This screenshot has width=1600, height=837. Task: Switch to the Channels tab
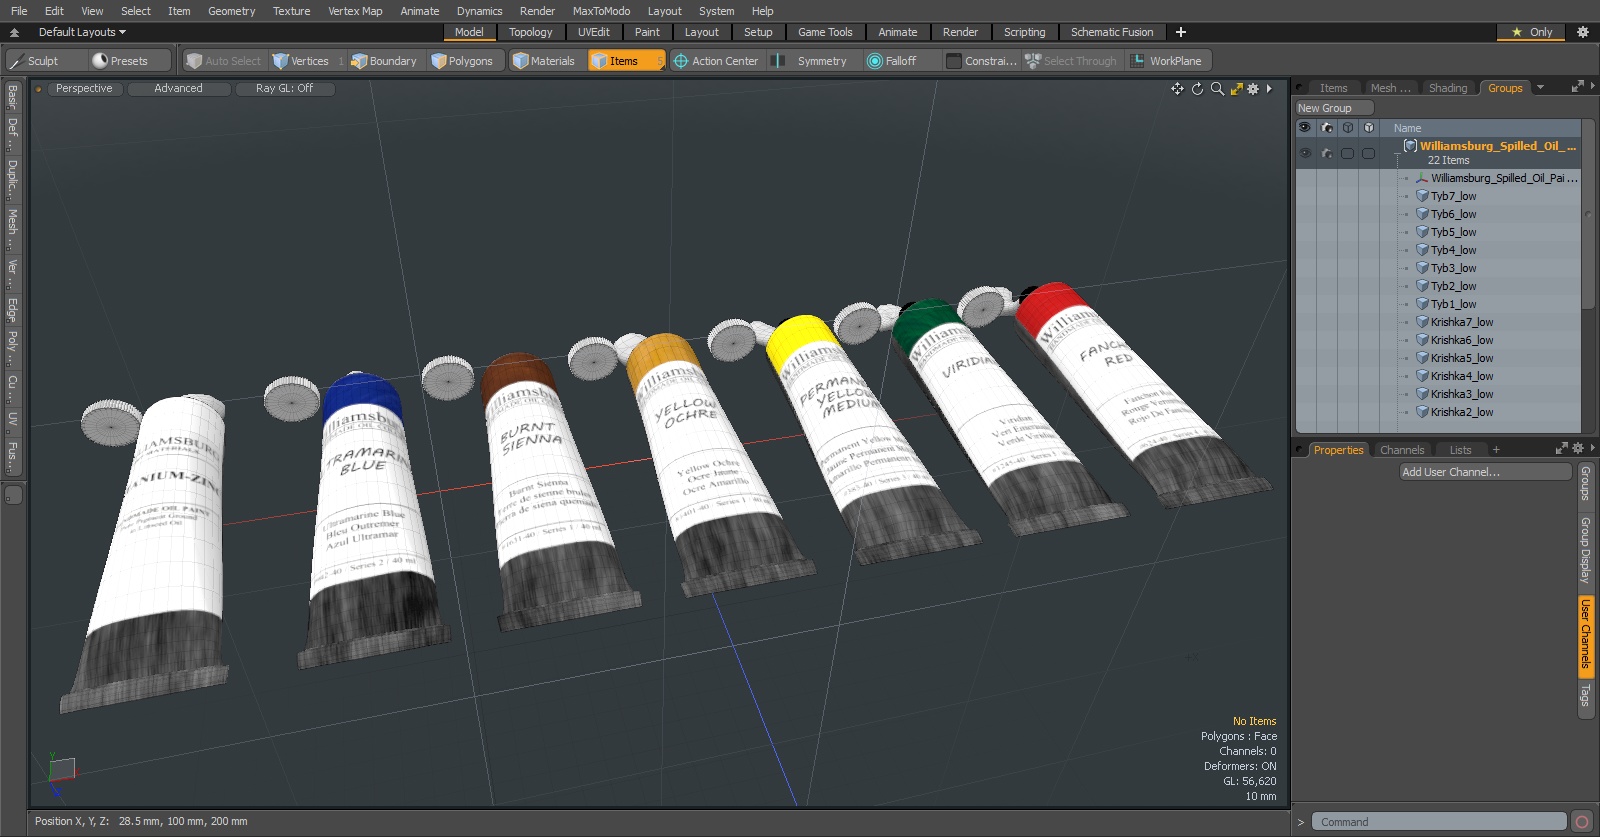pyautogui.click(x=1402, y=450)
